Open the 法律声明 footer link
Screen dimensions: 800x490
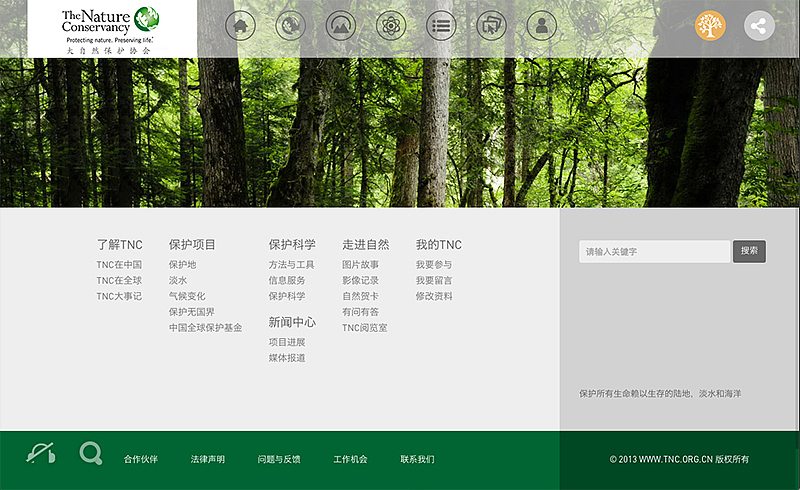click(208, 459)
